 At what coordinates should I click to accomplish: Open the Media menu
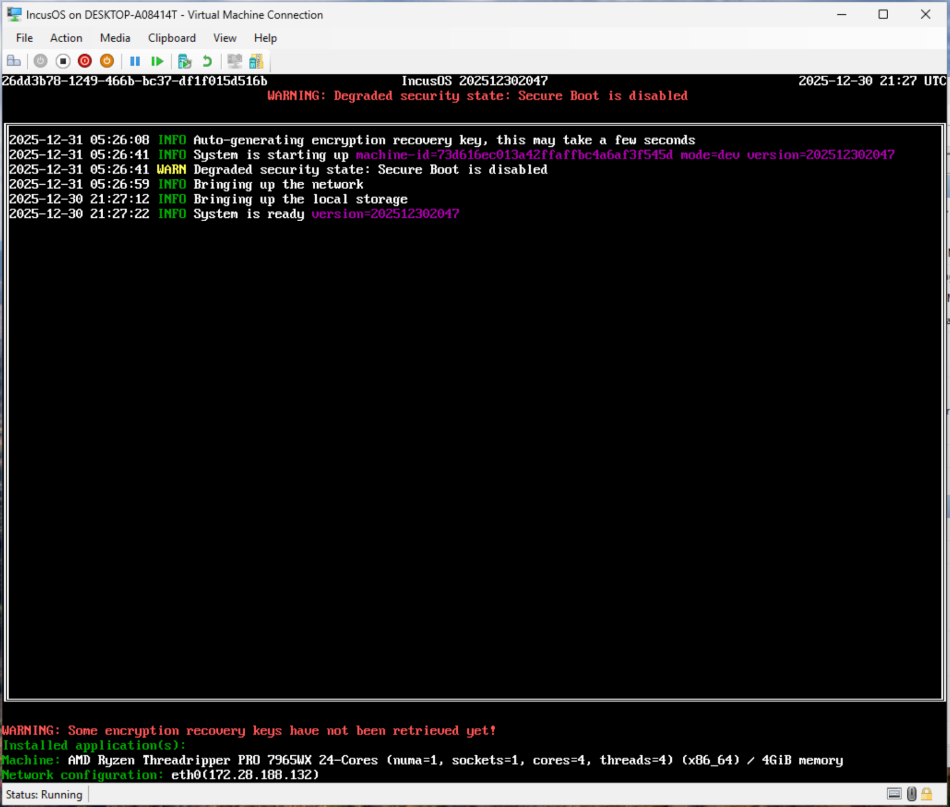click(114, 37)
